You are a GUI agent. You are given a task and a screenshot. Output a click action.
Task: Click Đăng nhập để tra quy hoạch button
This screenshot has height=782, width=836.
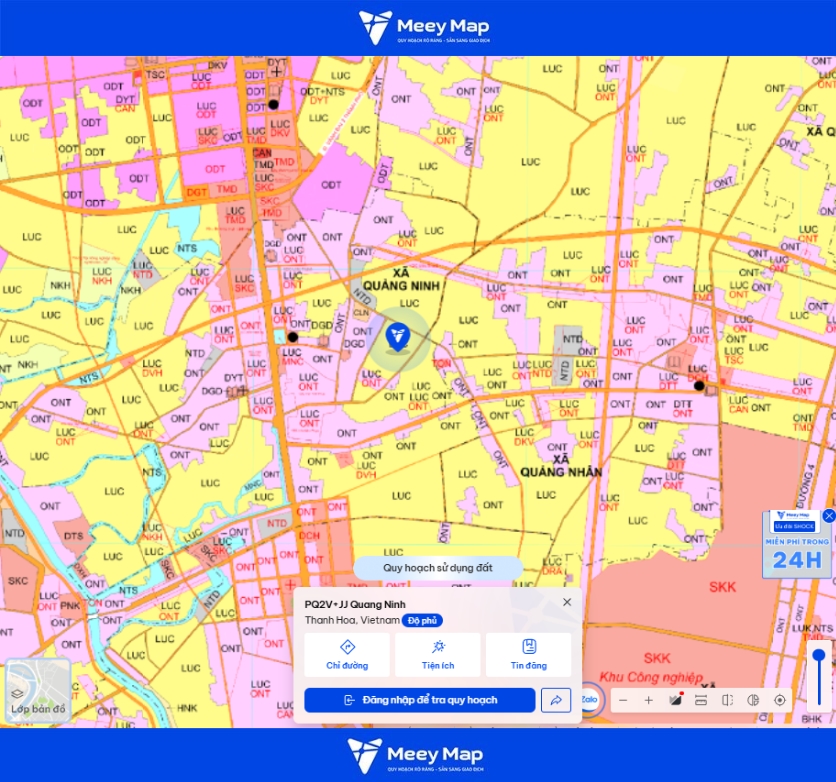(420, 700)
